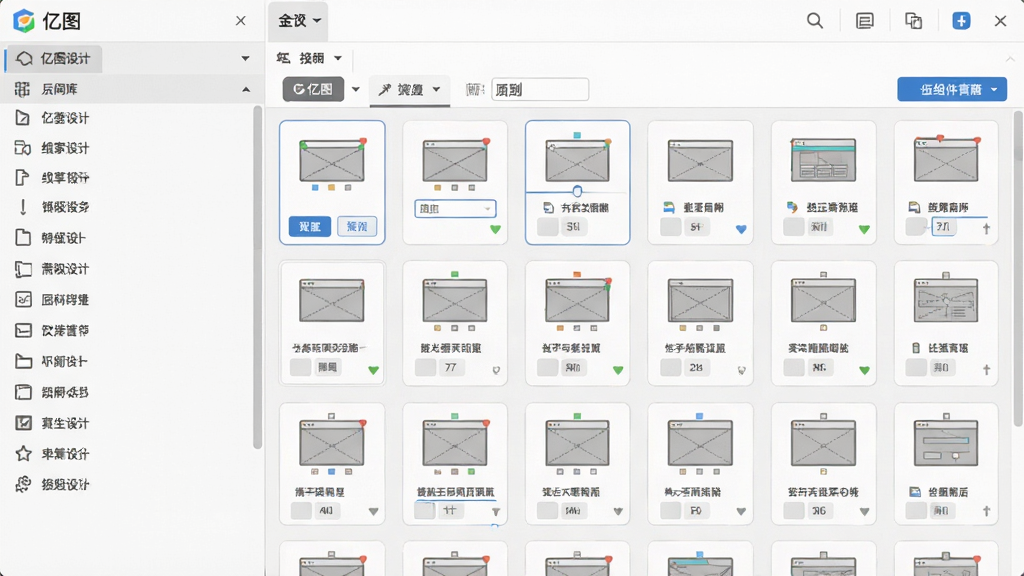
Task: Open the blue components button dropdown arrow
Action: click(994, 89)
